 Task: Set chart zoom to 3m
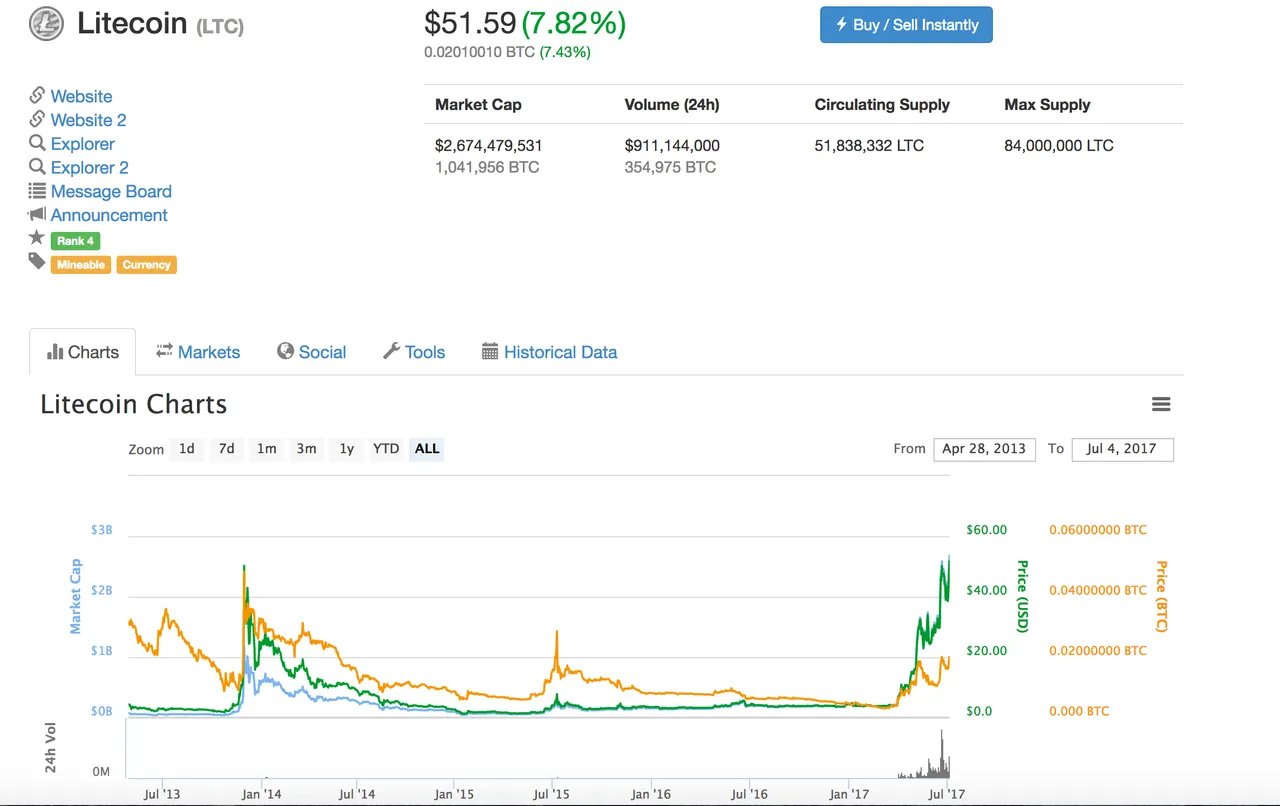pos(307,449)
